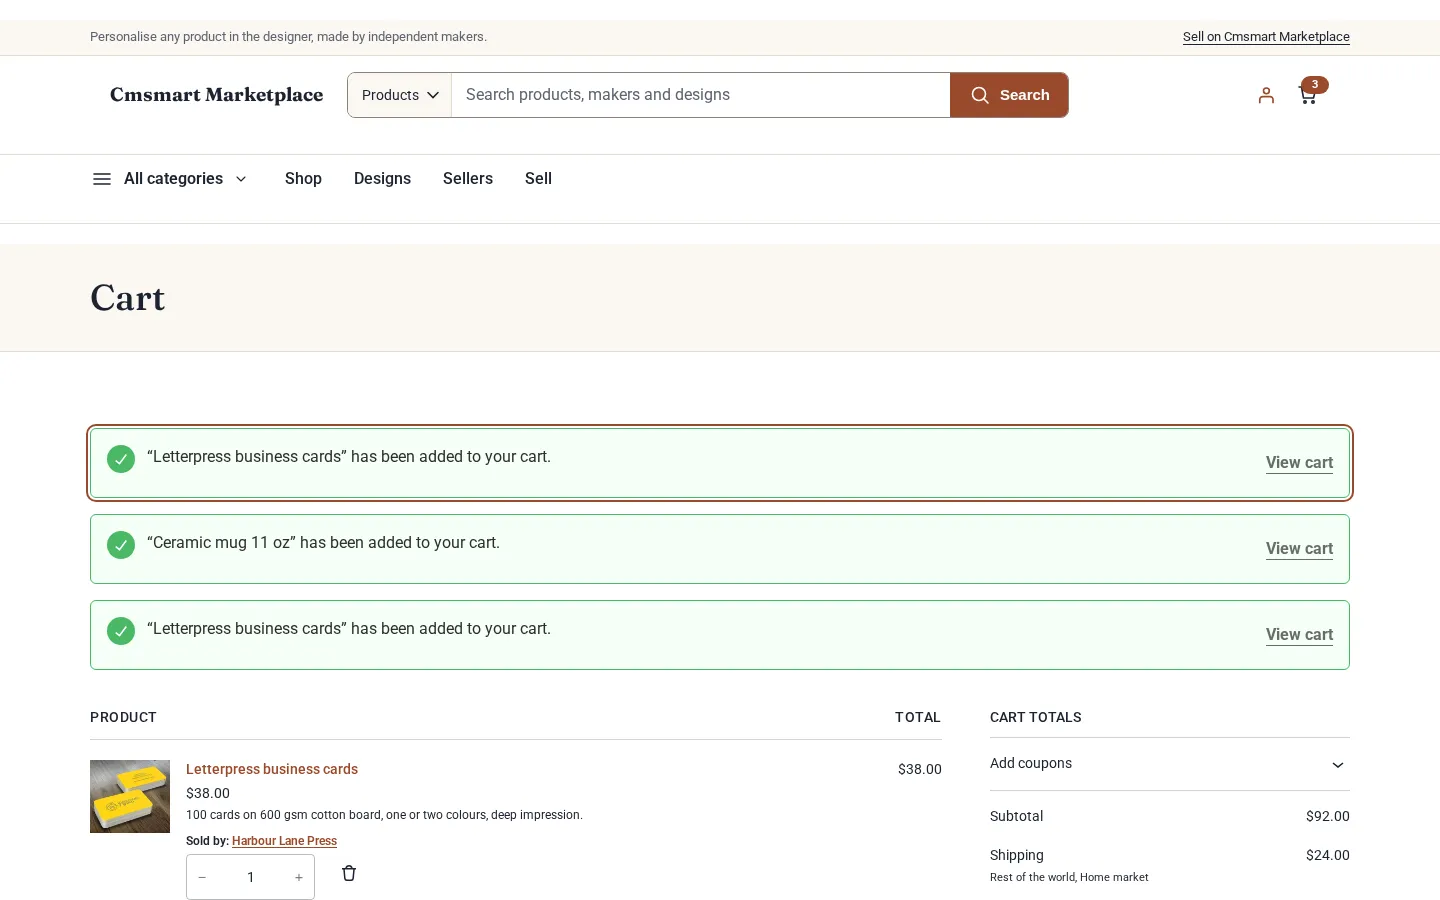Click the Cart page heading
1440x900 pixels.
pyautogui.click(x=128, y=298)
